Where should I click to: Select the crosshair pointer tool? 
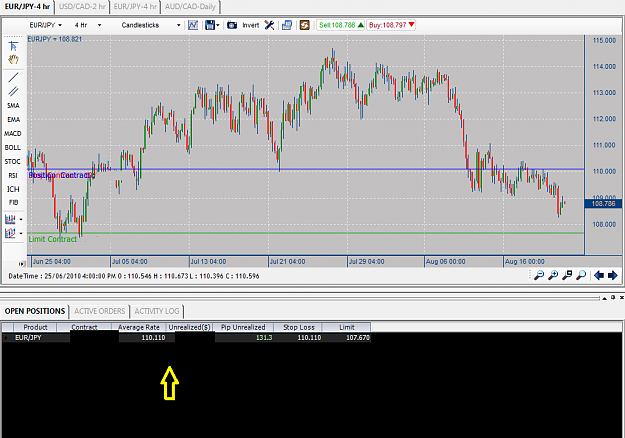[13, 46]
